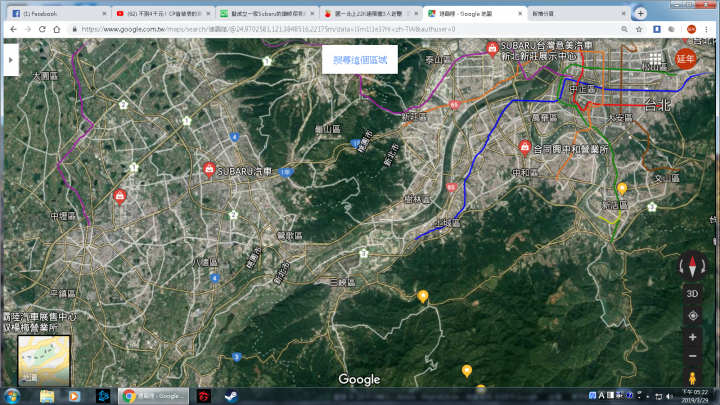720x405 pixels.
Task: Select the SUBARU台灣意美汽車 map pin
Action: 492,49
